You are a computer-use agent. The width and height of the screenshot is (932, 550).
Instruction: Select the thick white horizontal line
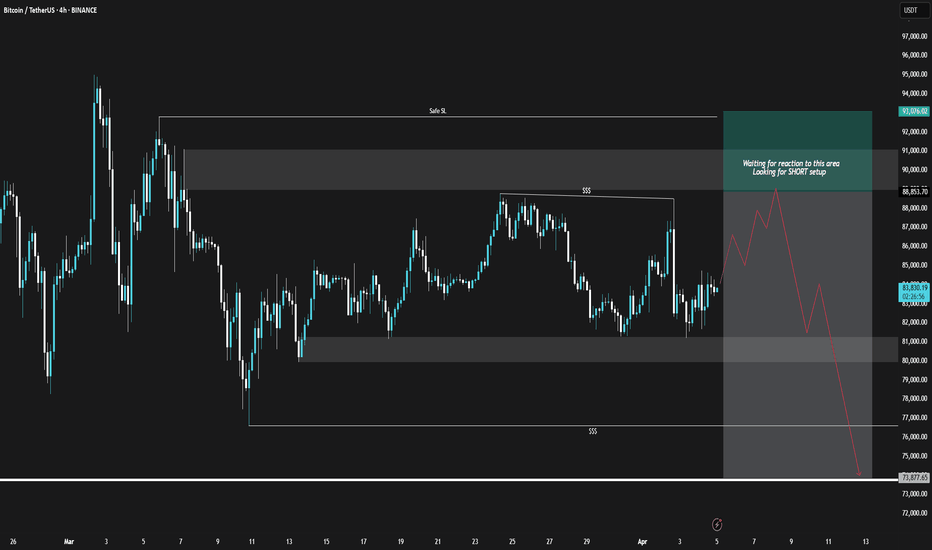449,480
